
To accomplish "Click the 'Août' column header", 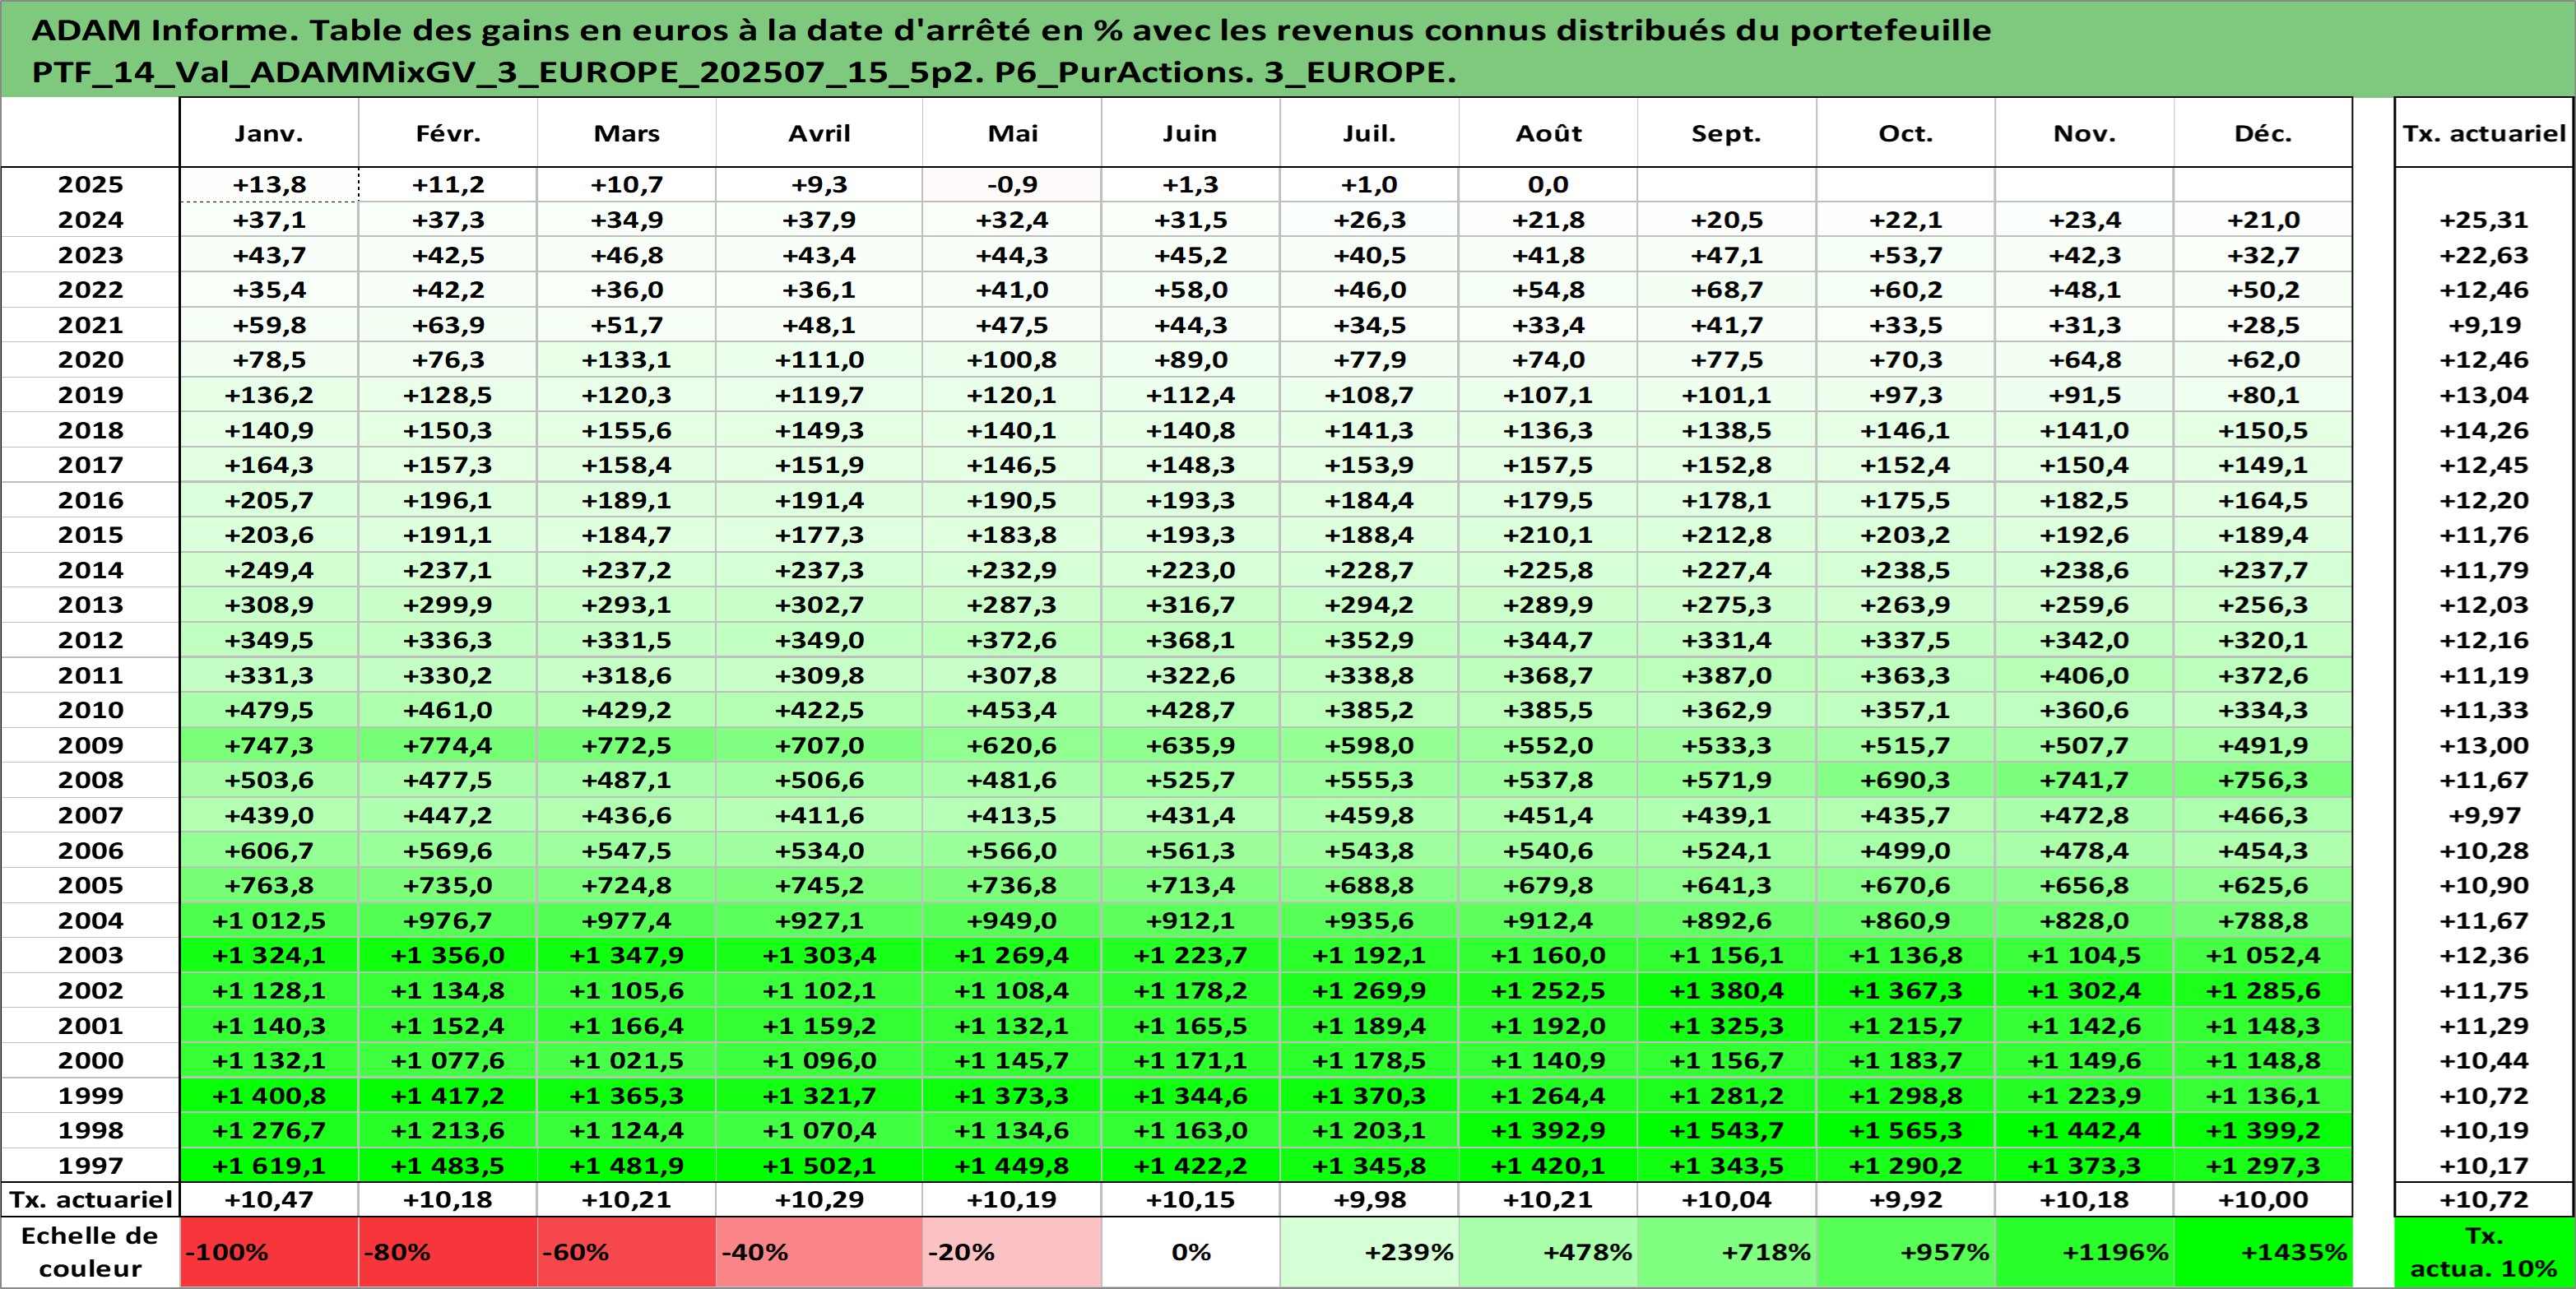I will [x=1548, y=133].
